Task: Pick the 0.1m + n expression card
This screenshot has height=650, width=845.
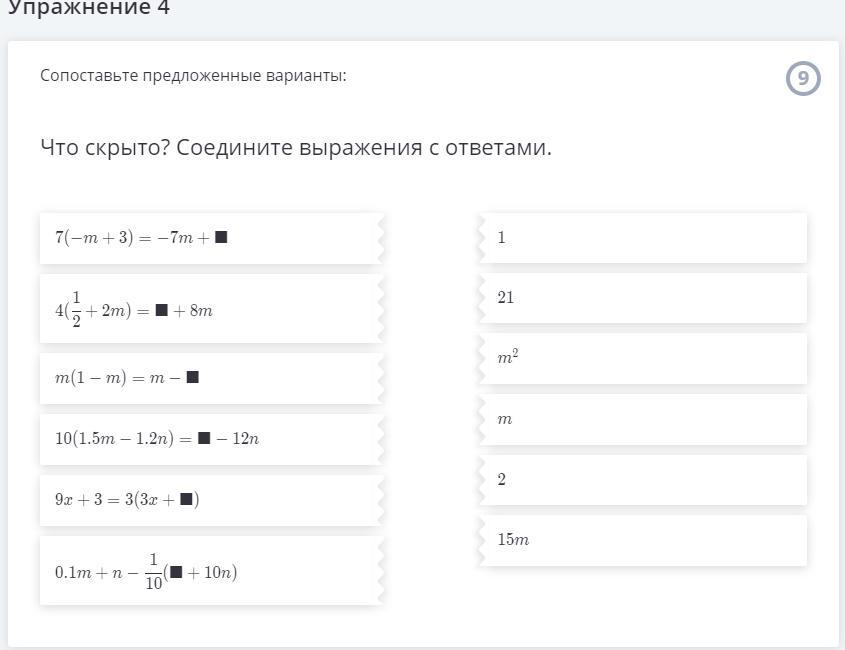Action: pos(212,570)
